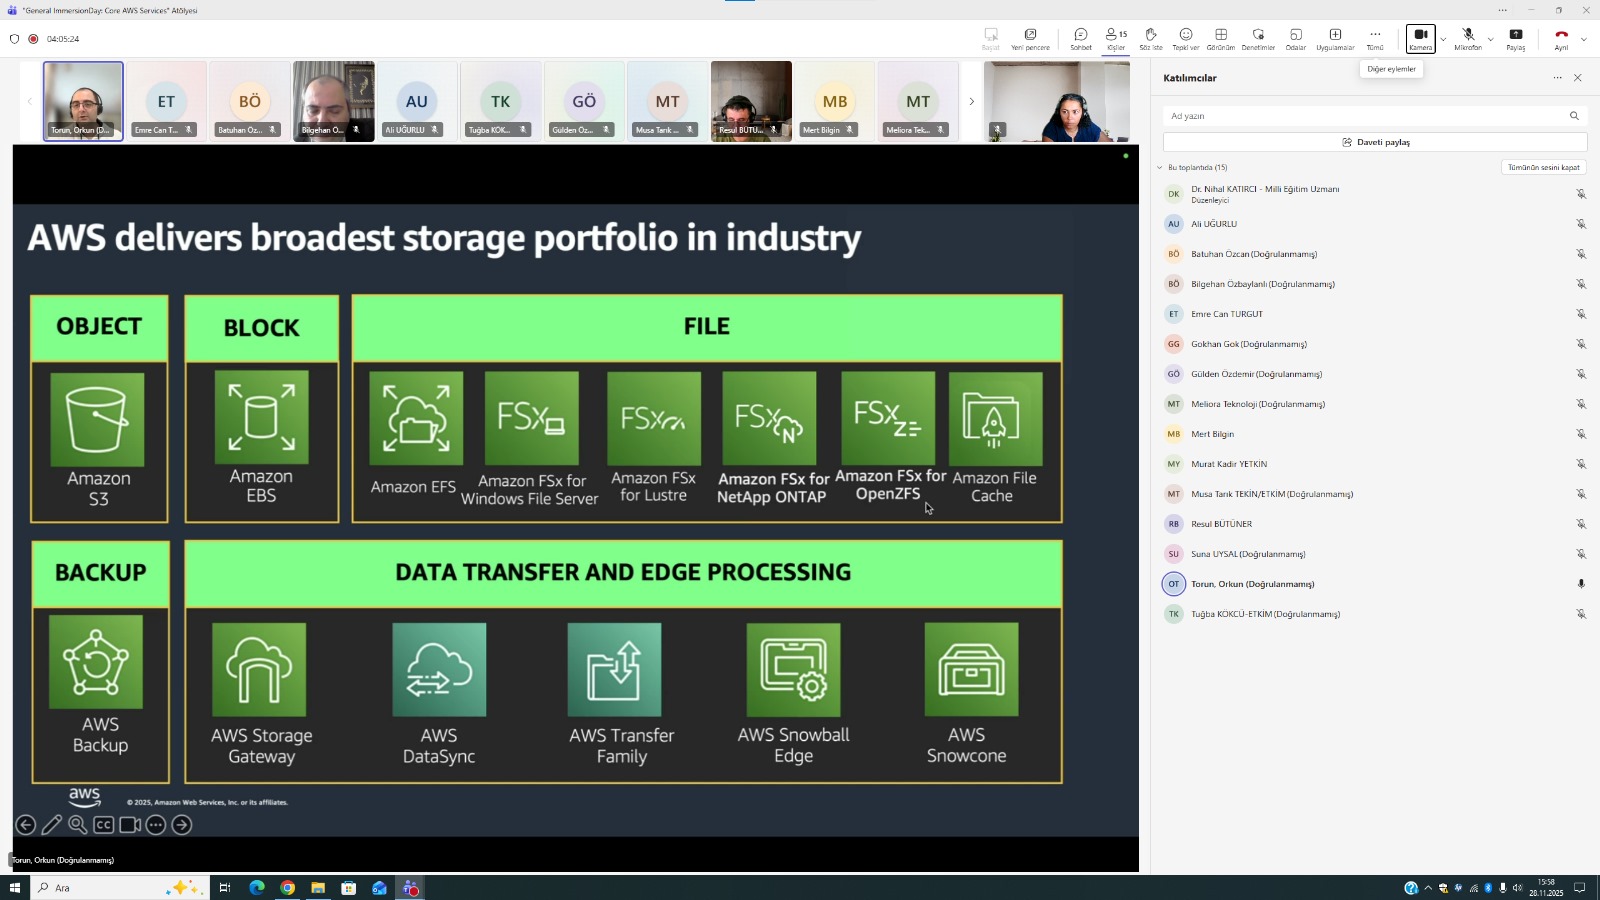Screen dimensions: 1600x900
Task: Raise hand with Söz iste
Action: click(1151, 38)
